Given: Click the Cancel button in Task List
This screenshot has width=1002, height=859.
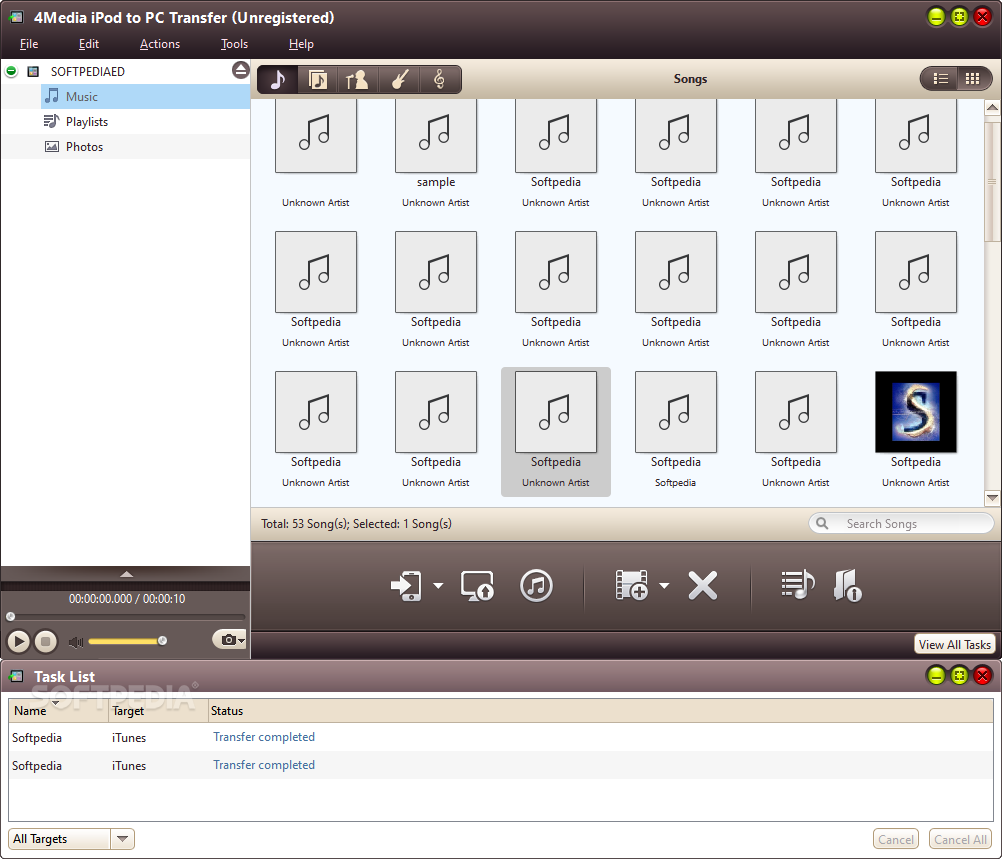Looking at the screenshot, I should tap(895, 839).
